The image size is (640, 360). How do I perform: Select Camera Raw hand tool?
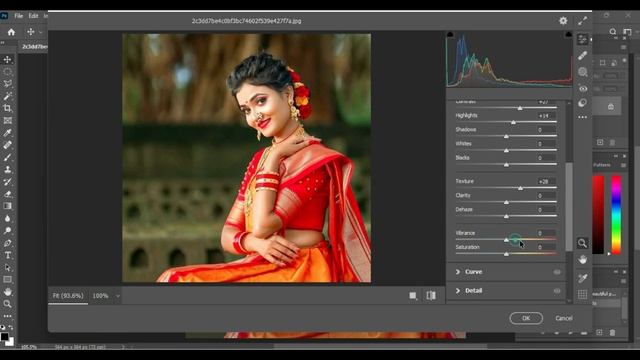[x=582, y=260]
